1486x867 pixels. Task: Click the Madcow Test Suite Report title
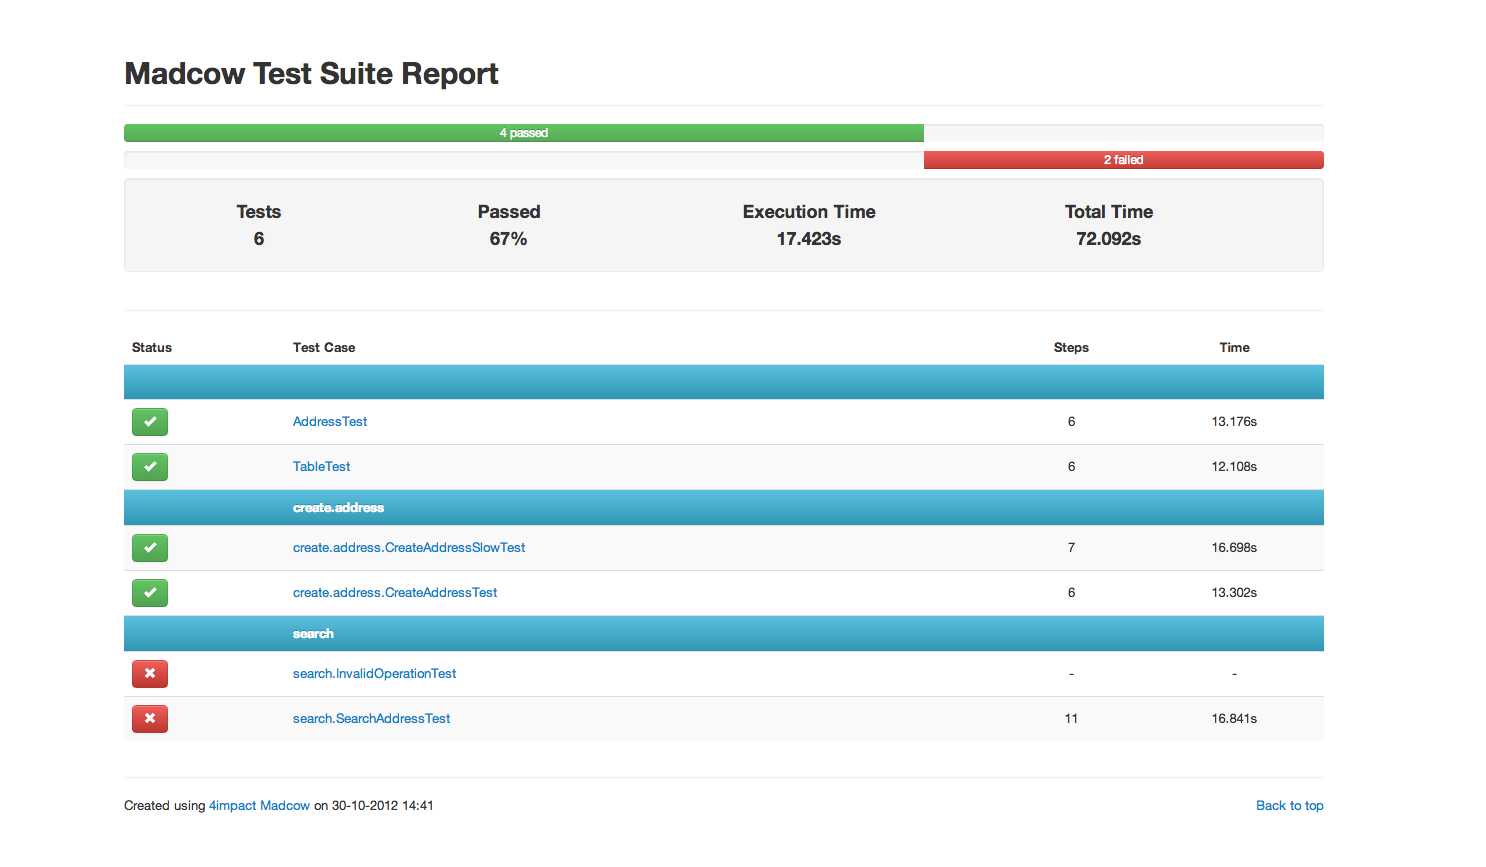point(311,73)
